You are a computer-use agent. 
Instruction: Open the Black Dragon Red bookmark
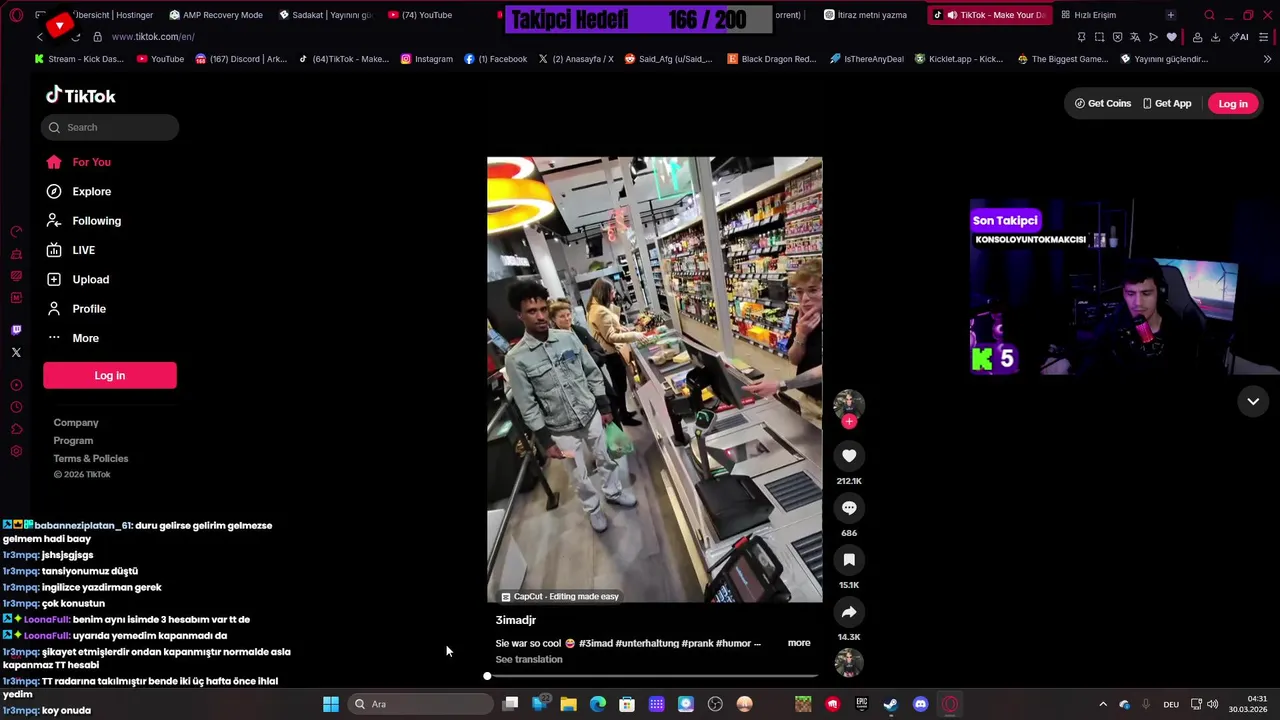tap(772, 59)
